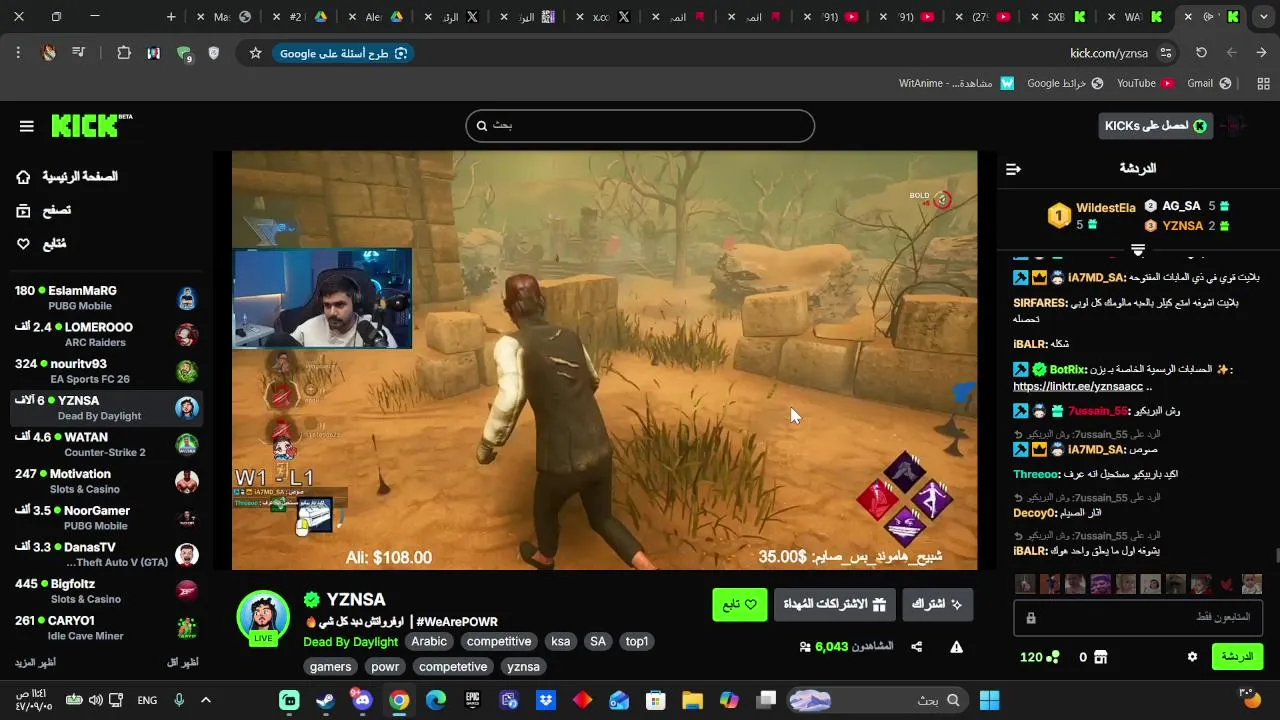Select the 'powr' stream tag

click(x=385, y=667)
